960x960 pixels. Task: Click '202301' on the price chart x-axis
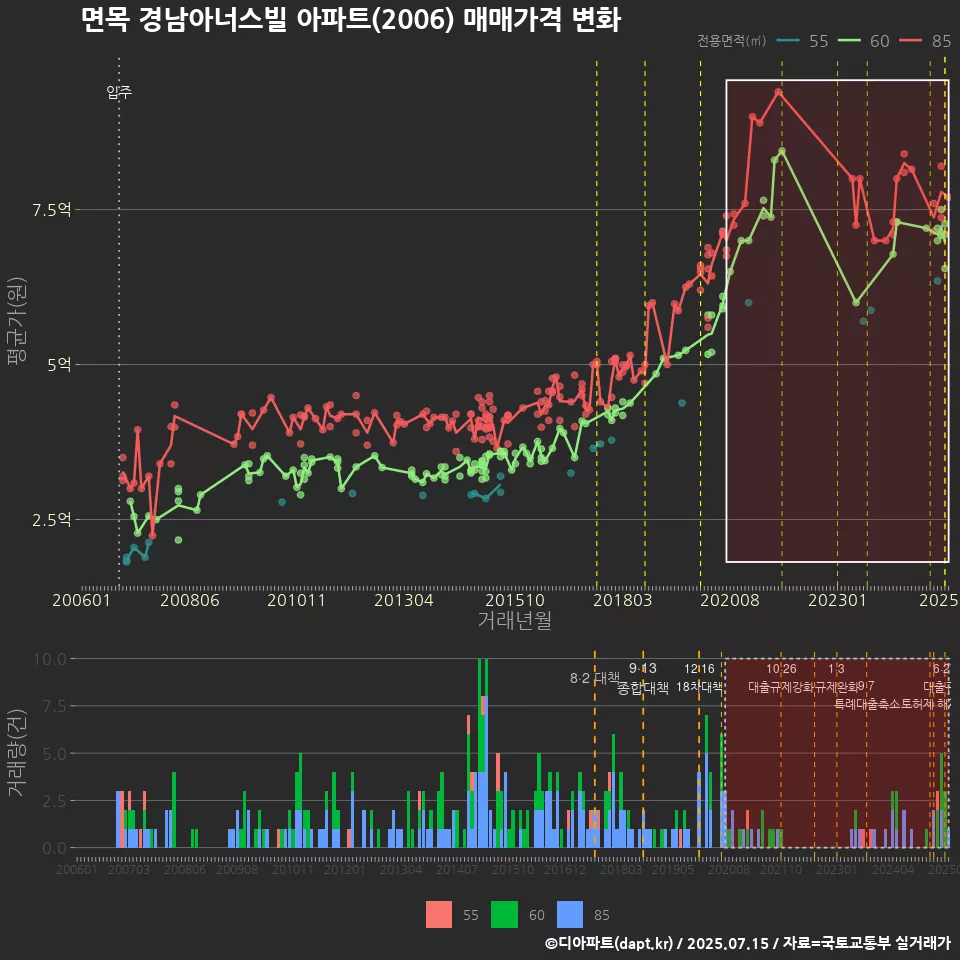(838, 600)
